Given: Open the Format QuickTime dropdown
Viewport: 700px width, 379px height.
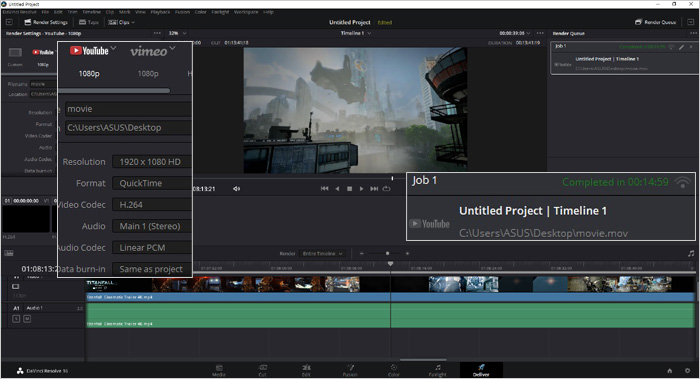Looking at the screenshot, I should 152,183.
